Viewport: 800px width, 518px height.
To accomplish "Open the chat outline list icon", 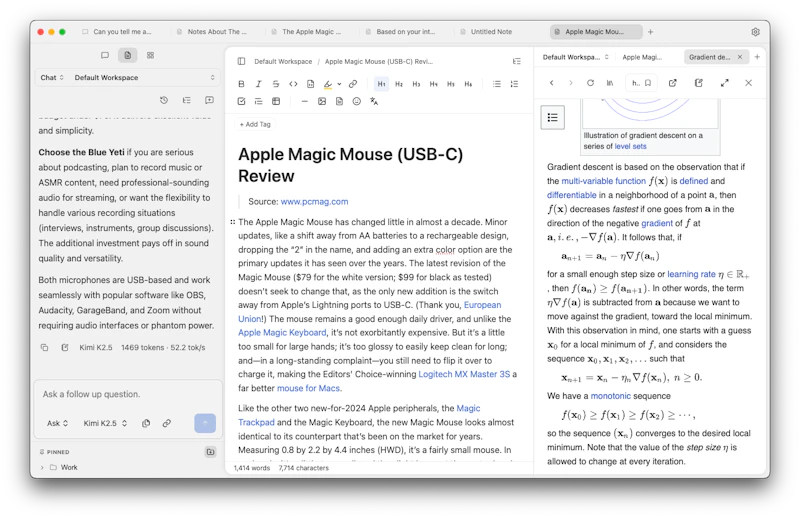I will (x=187, y=100).
